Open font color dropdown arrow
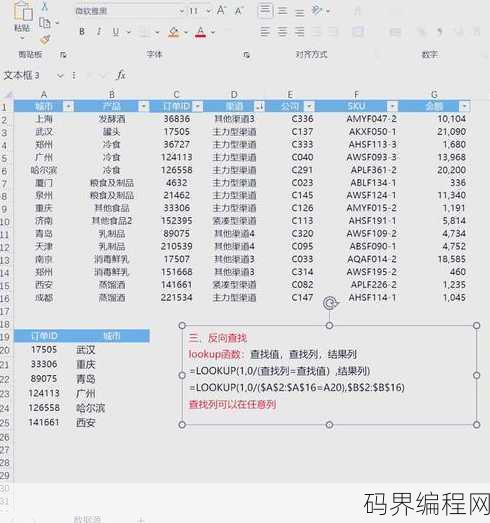This screenshot has height=523, width=490. pyautogui.click(x=213, y=32)
